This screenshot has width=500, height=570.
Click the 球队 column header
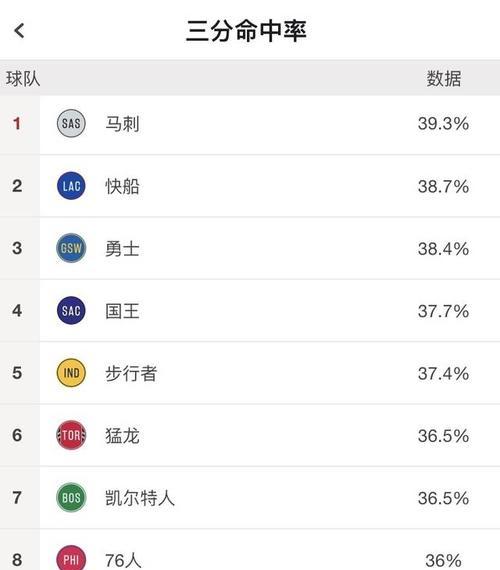pyautogui.click(x=23, y=79)
